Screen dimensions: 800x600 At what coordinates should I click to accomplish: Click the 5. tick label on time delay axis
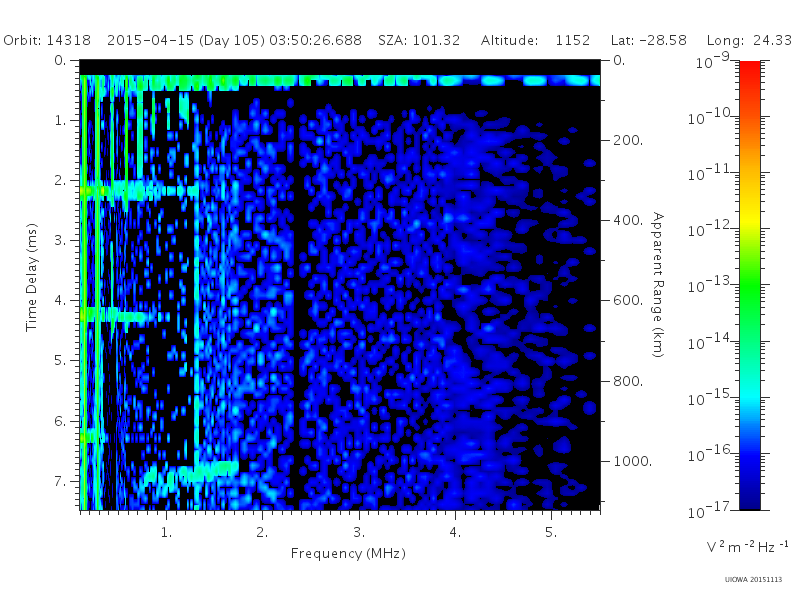(61, 361)
